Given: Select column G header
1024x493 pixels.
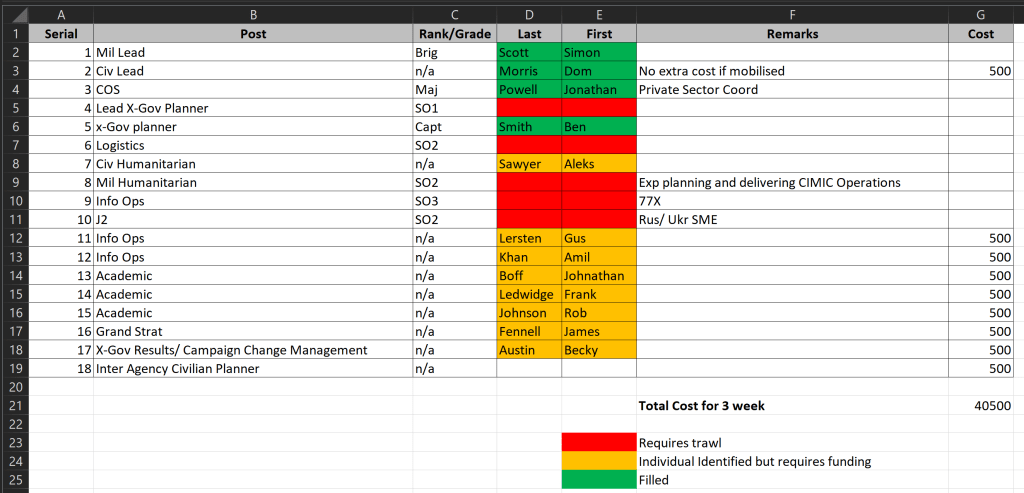Looking at the screenshot, I should click(981, 15).
